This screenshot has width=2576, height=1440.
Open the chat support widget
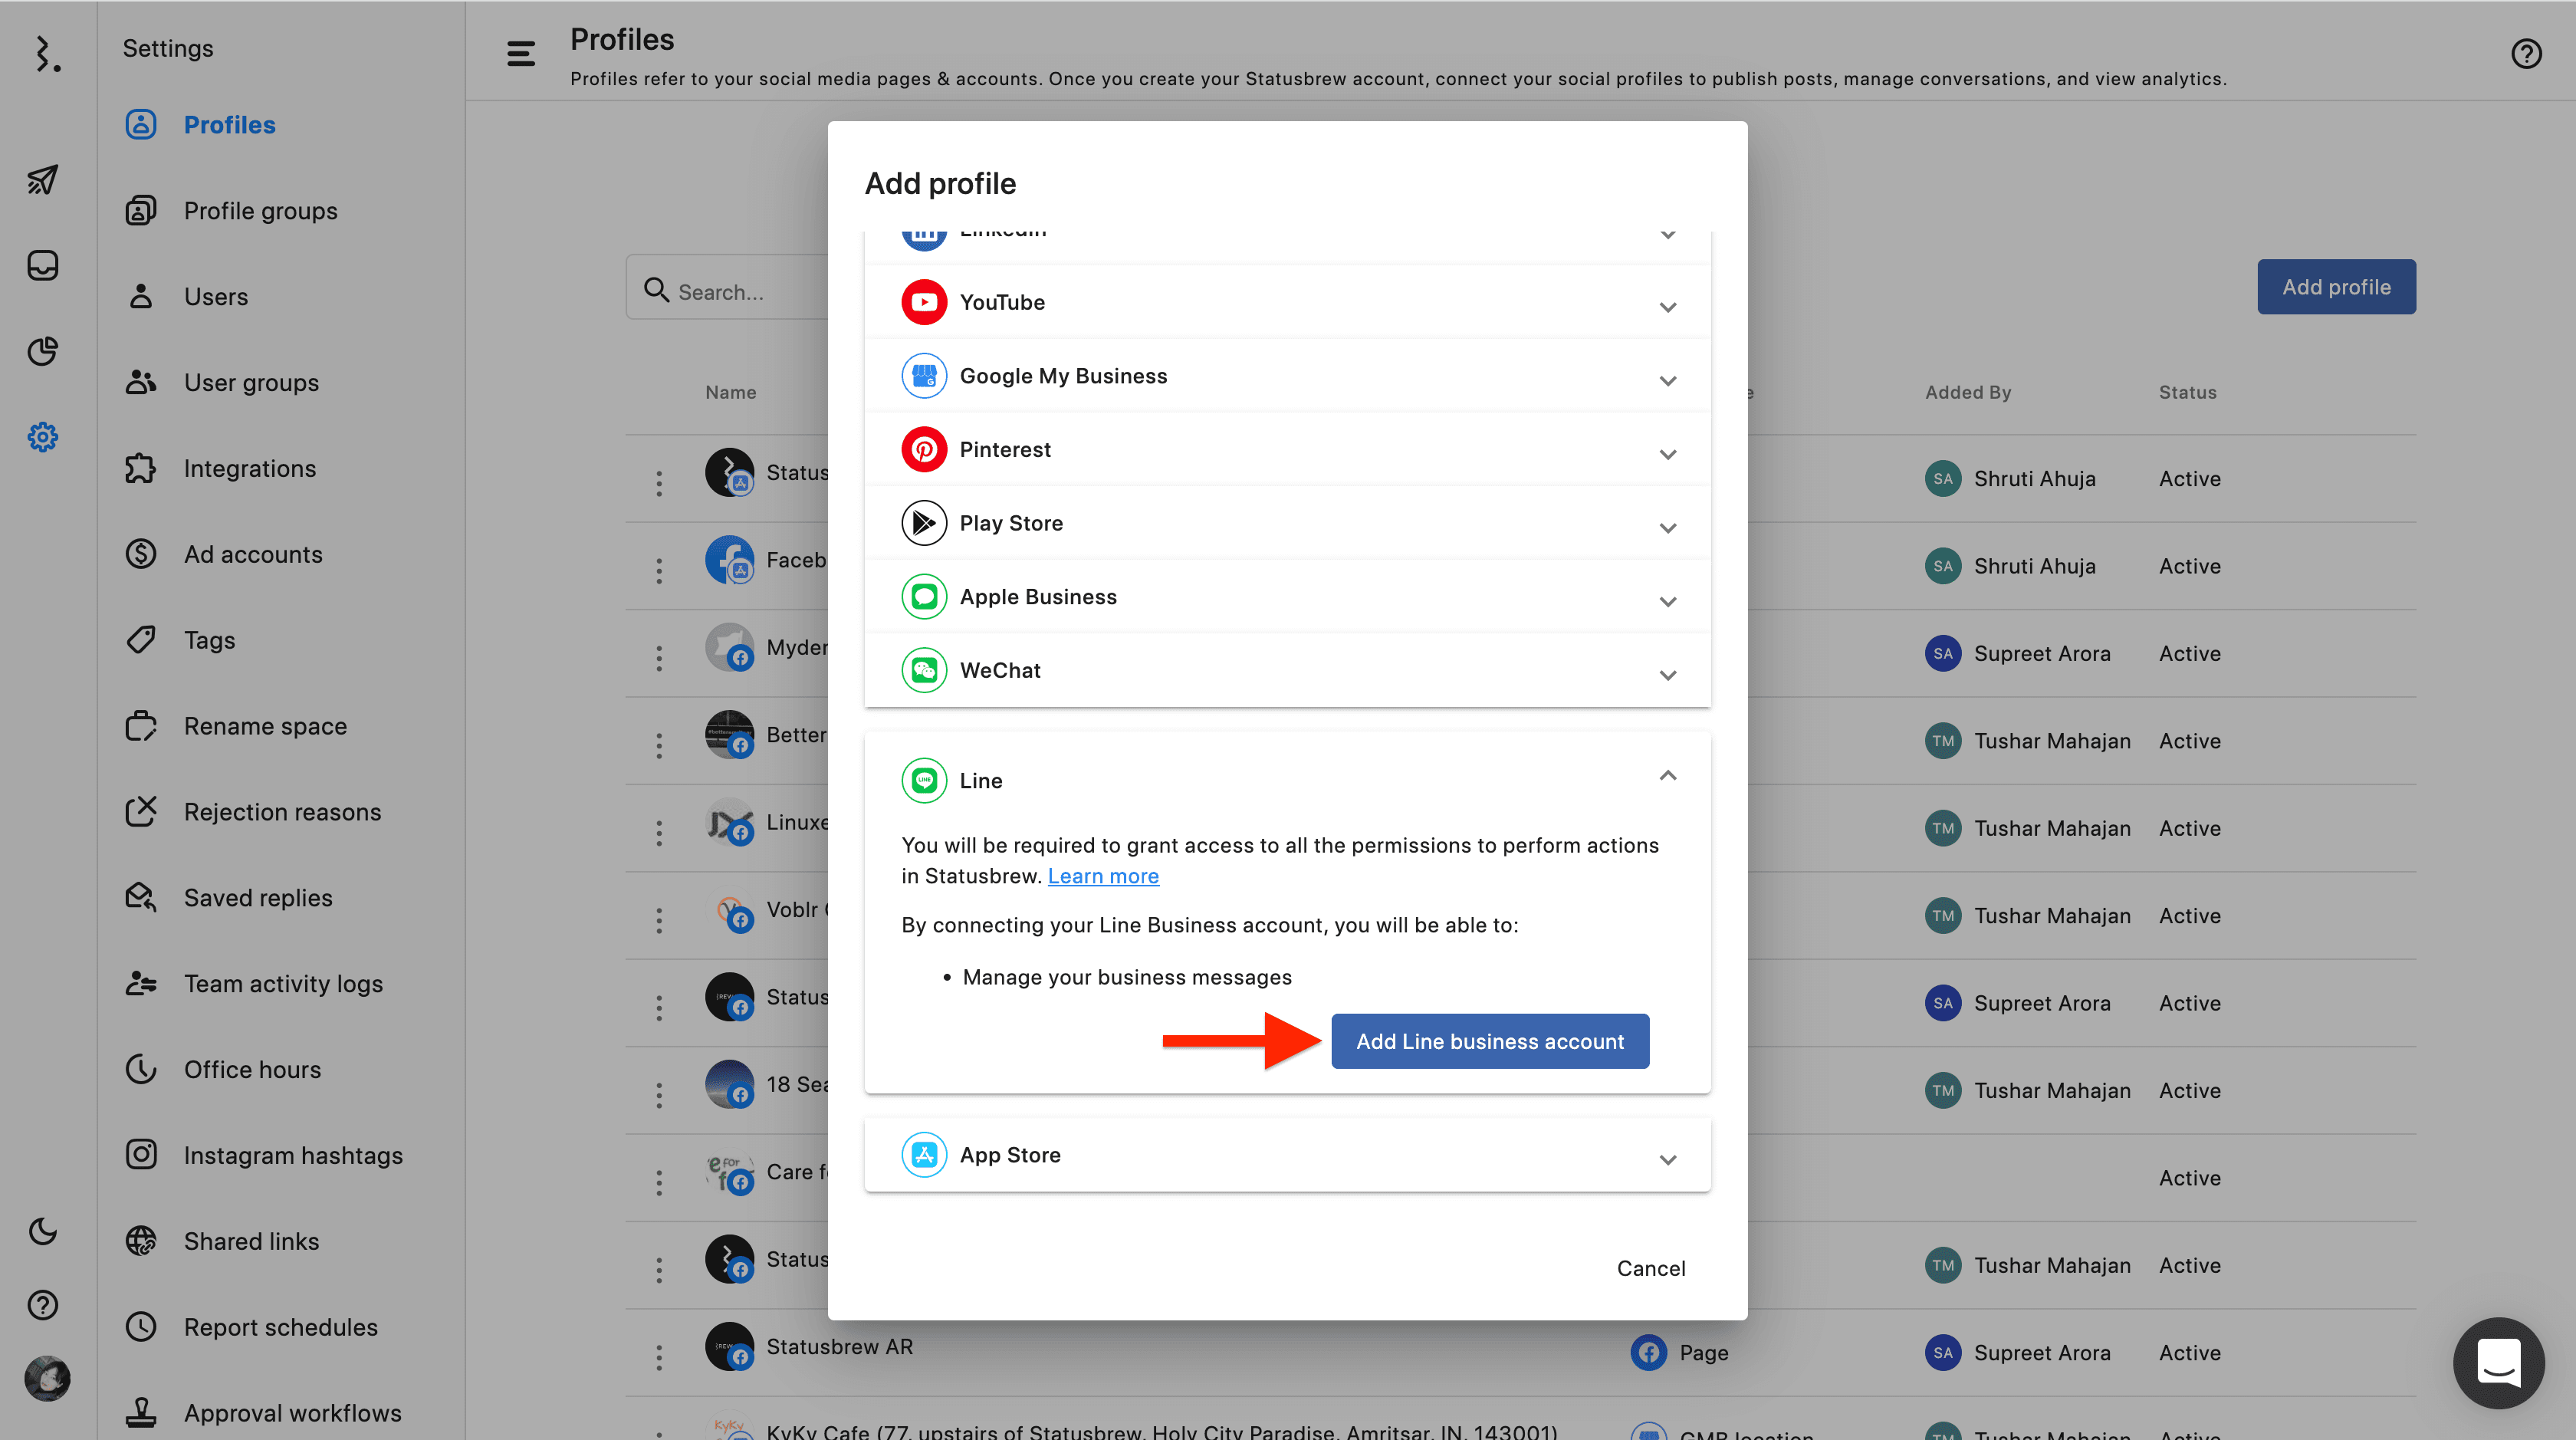pyautogui.click(x=2498, y=1362)
